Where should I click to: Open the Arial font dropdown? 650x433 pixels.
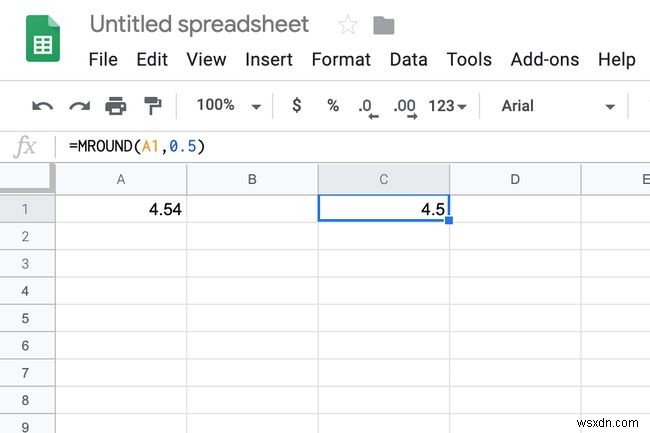(x=557, y=106)
